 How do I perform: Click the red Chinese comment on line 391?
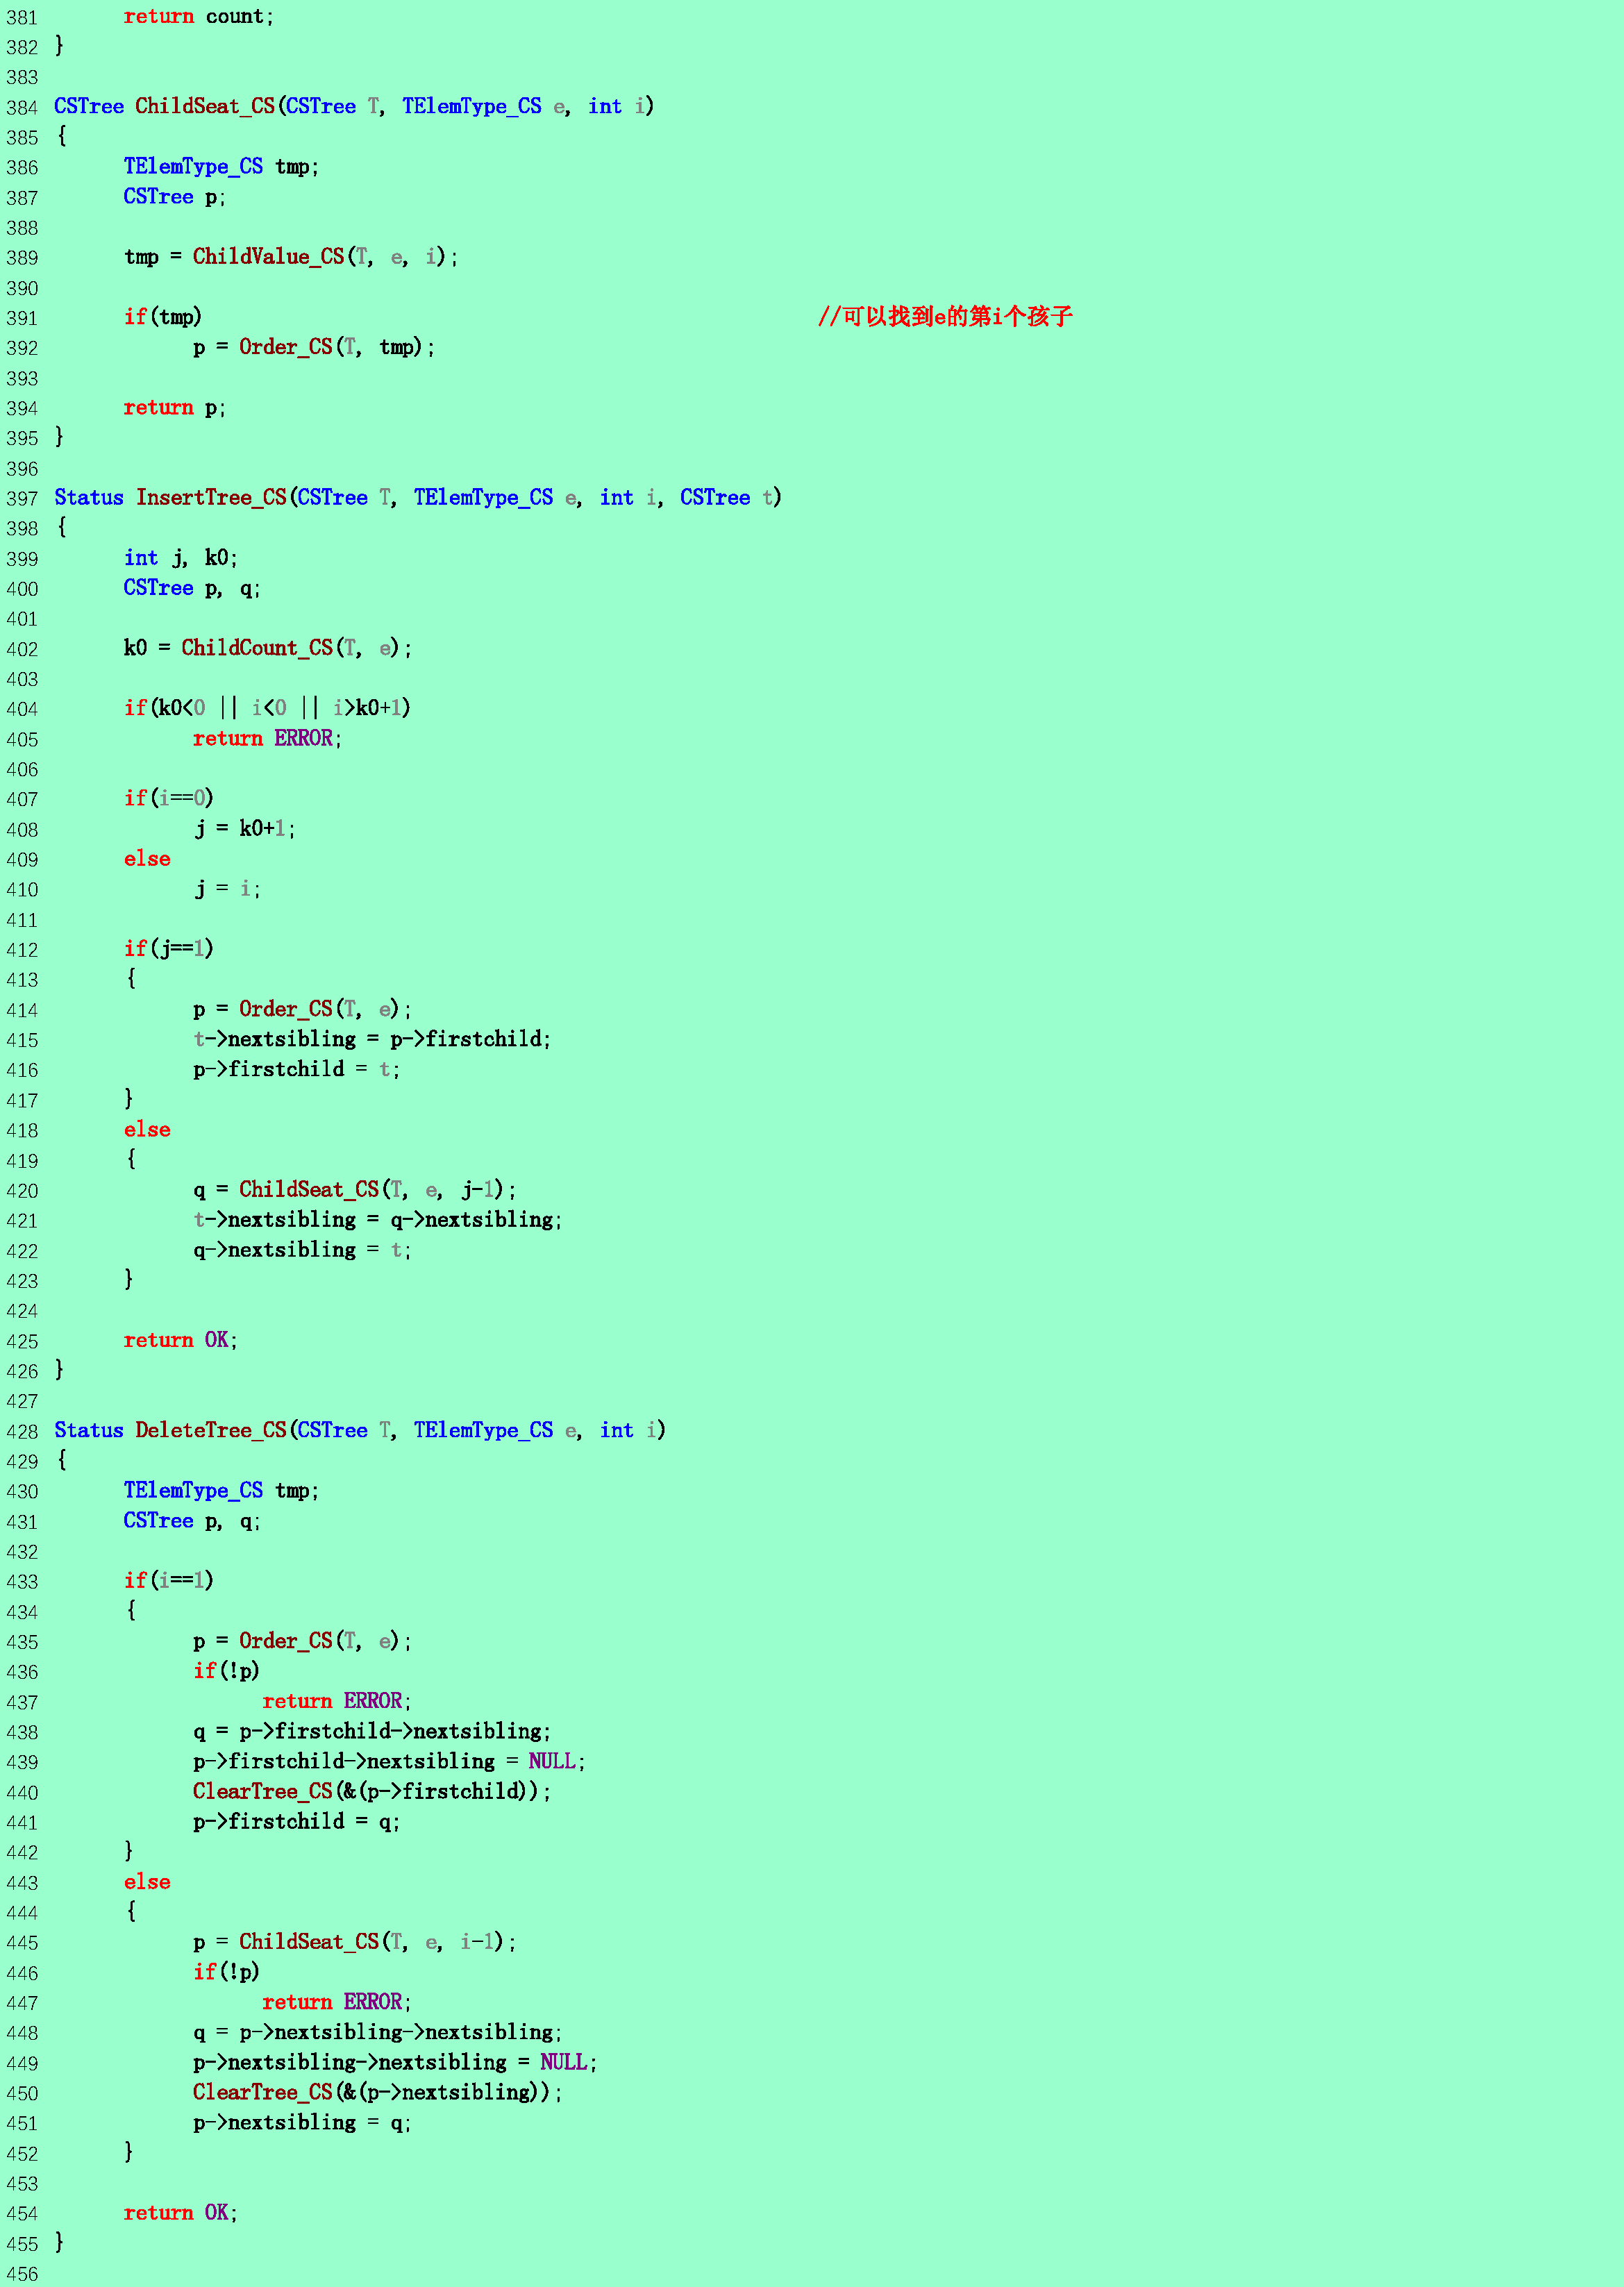tap(945, 317)
